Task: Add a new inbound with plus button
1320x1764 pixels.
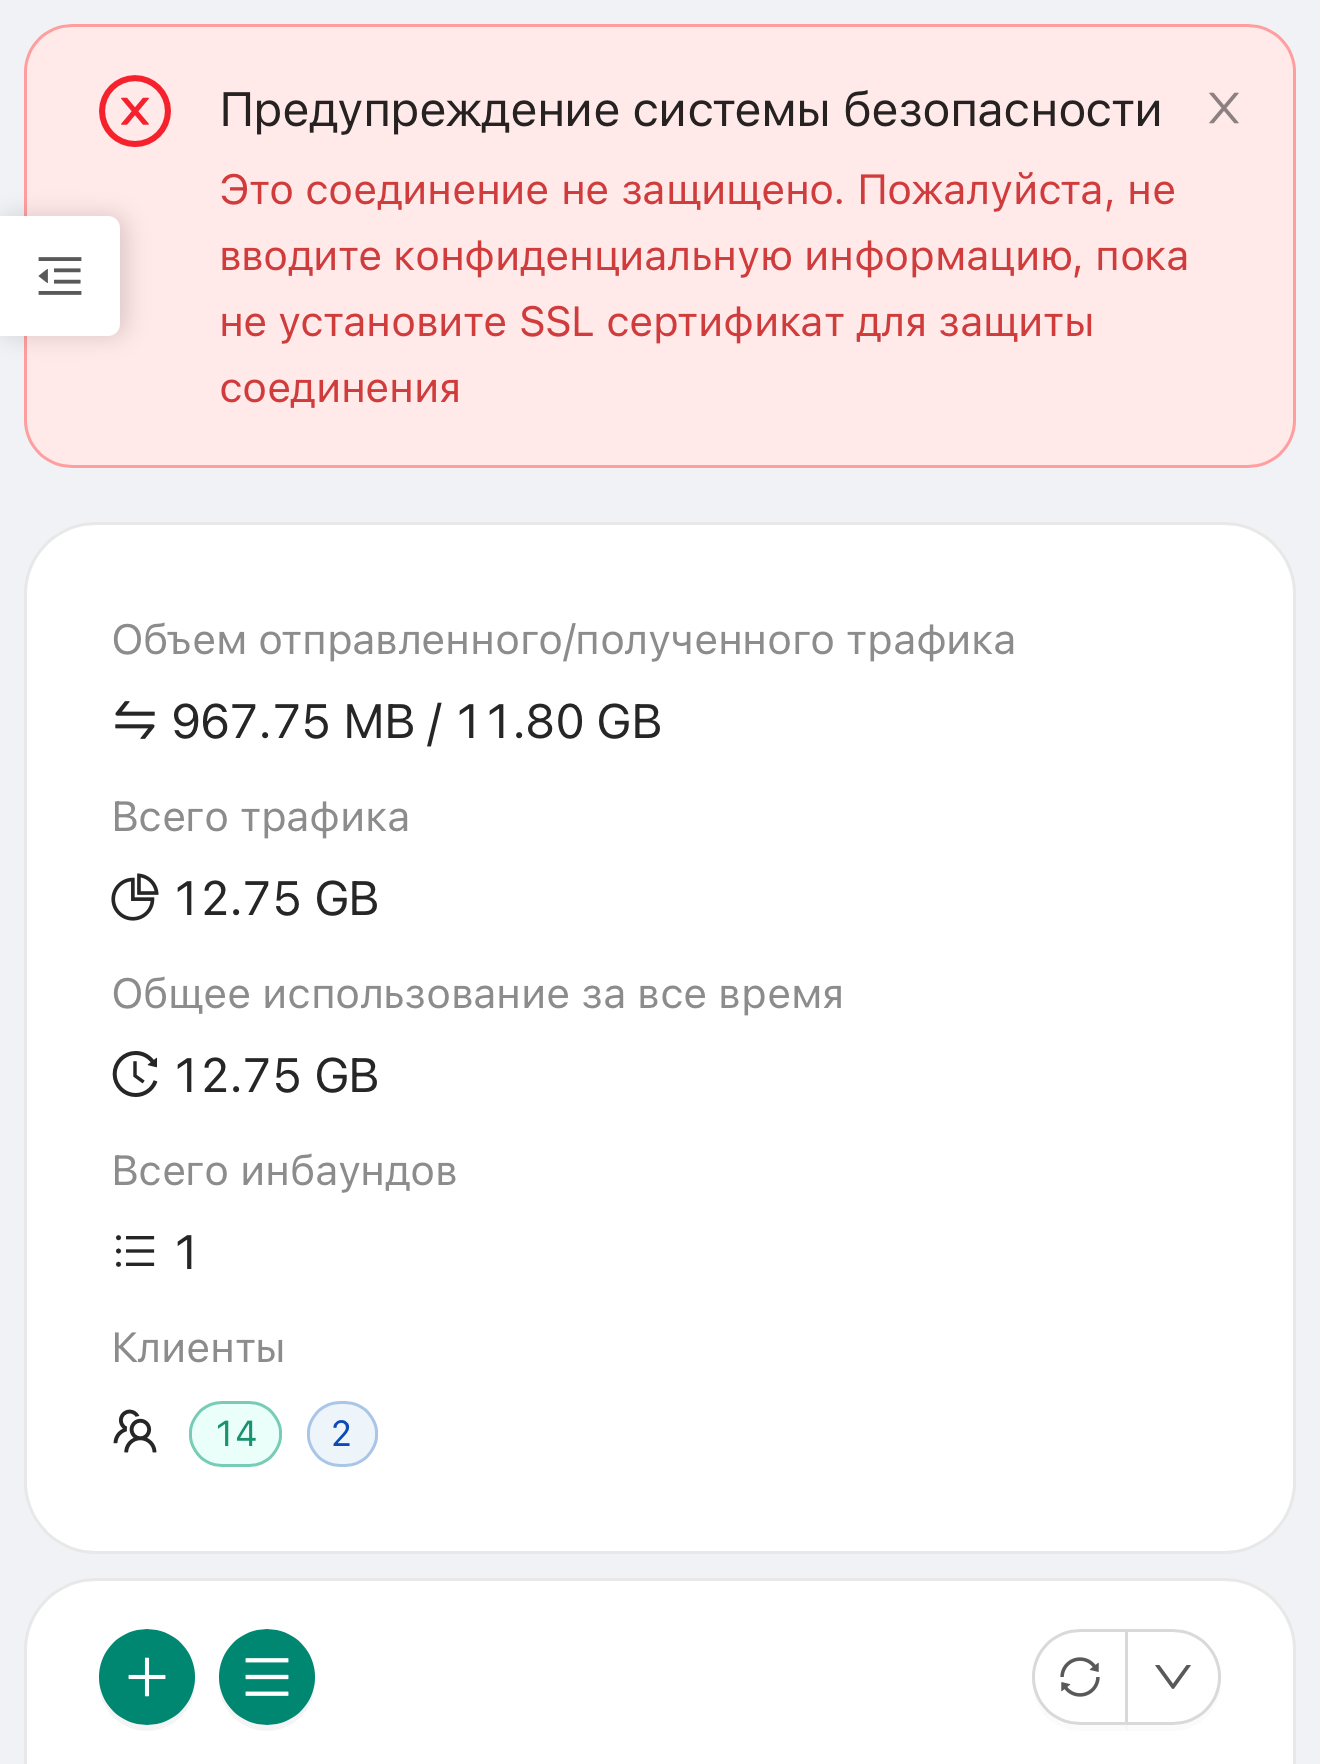Action: click(x=147, y=1677)
